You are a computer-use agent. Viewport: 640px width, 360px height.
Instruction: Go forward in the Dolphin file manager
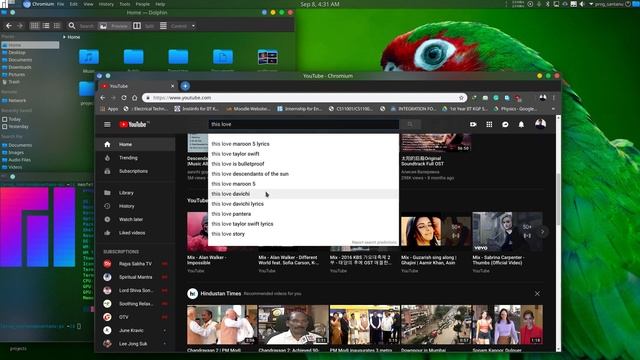[x=20, y=26]
